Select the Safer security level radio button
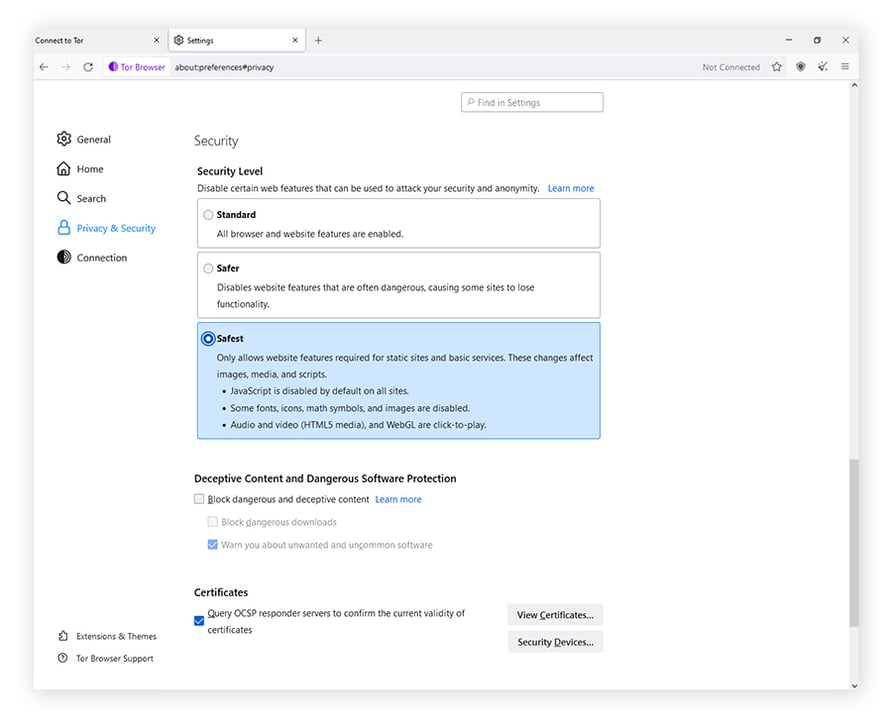The width and height of the screenshot is (892, 723). pos(208,268)
